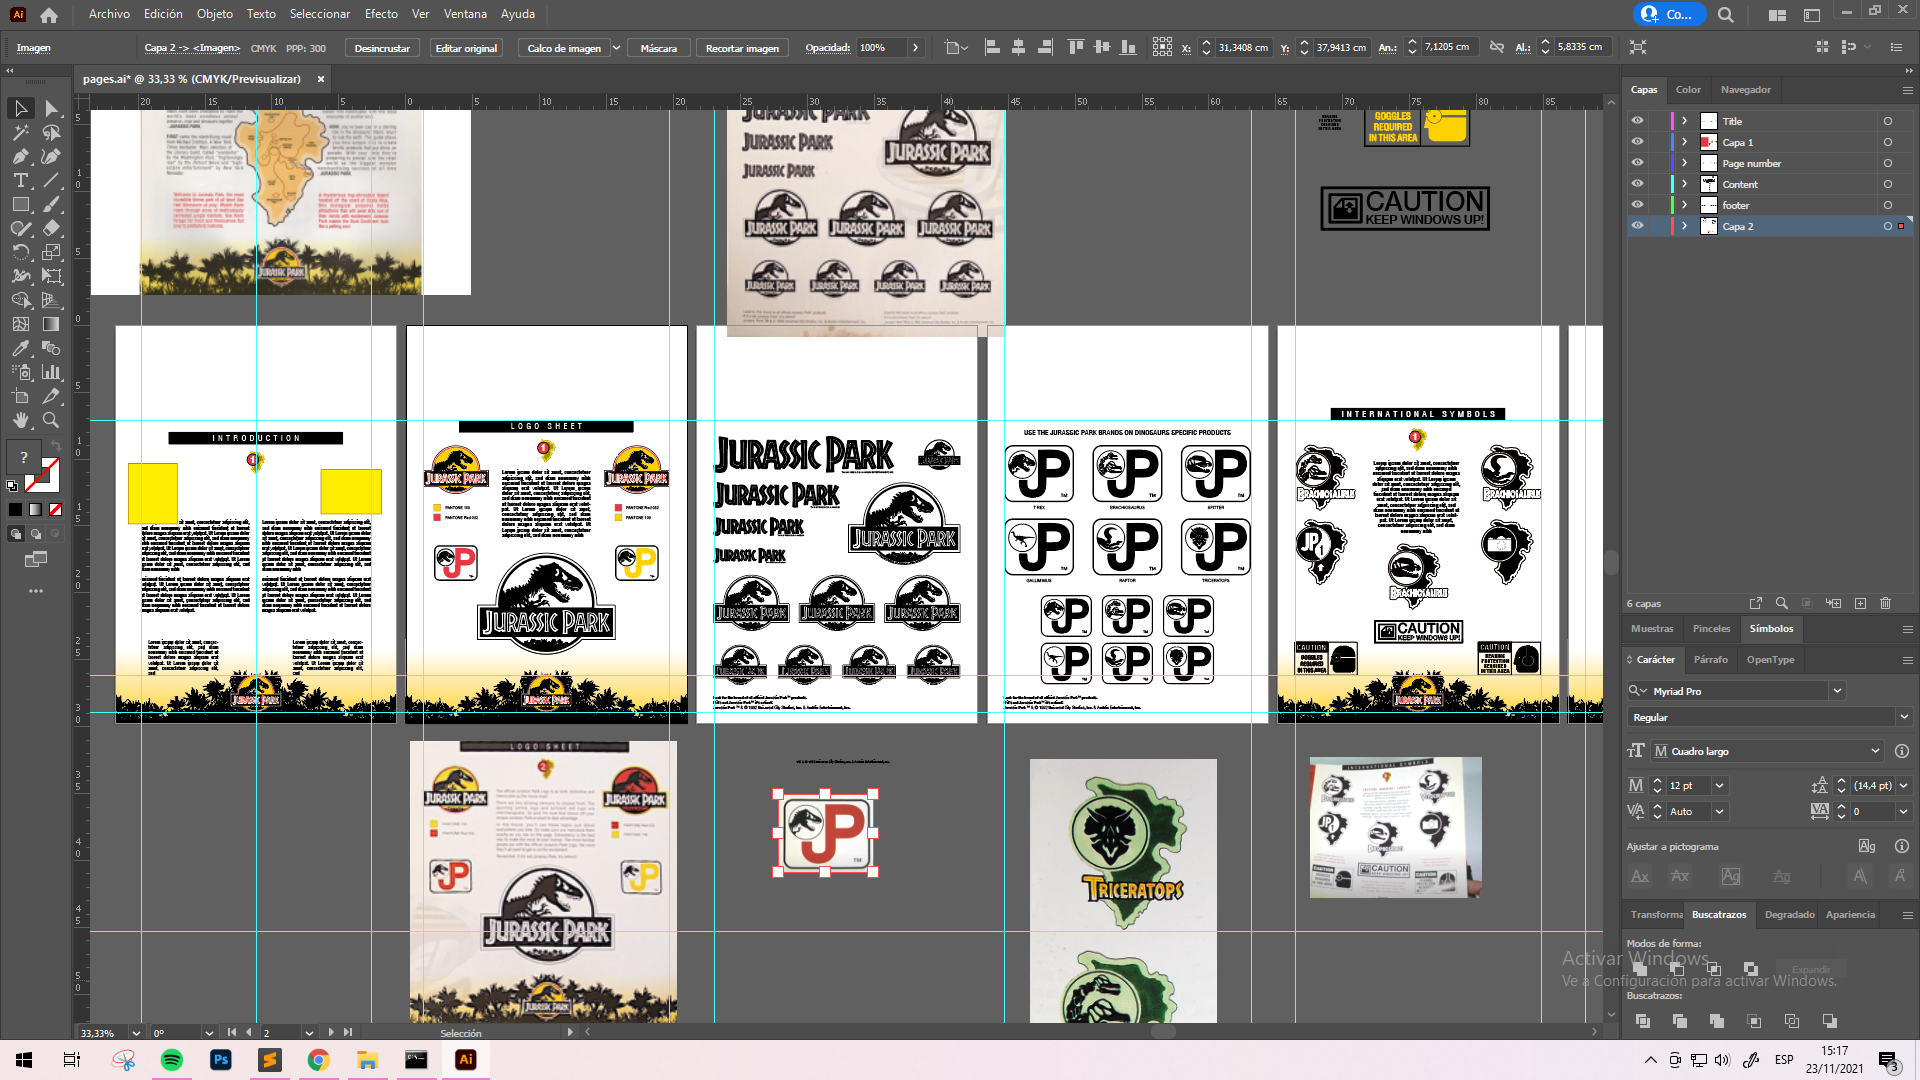Open Spotify from the Windows taskbar
Image resolution: width=1920 pixels, height=1080 pixels.
point(172,1060)
